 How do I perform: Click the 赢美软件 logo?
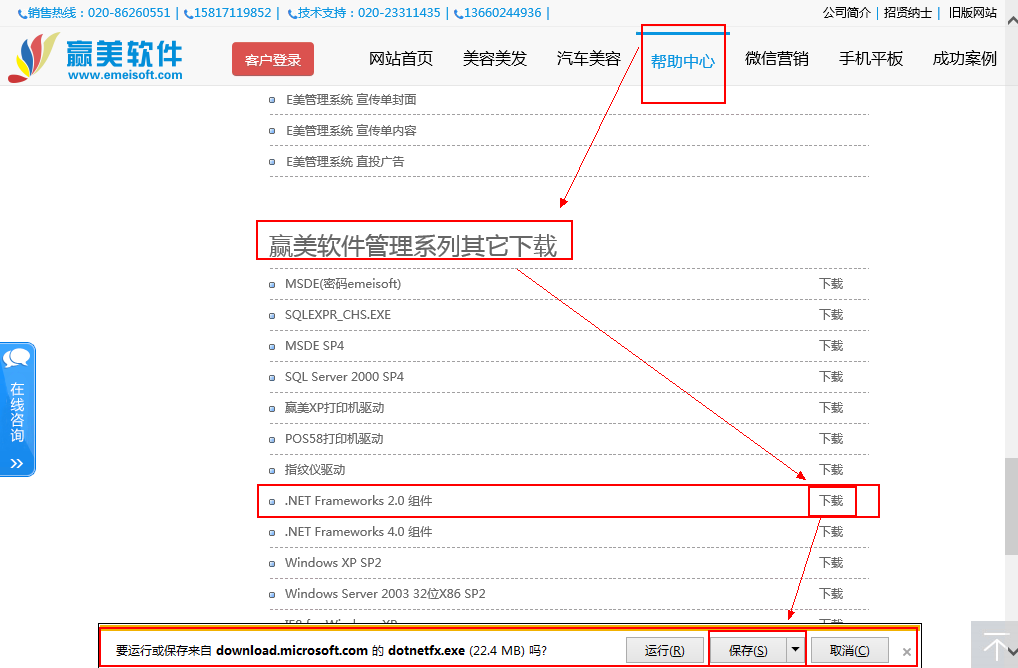tap(96, 58)
